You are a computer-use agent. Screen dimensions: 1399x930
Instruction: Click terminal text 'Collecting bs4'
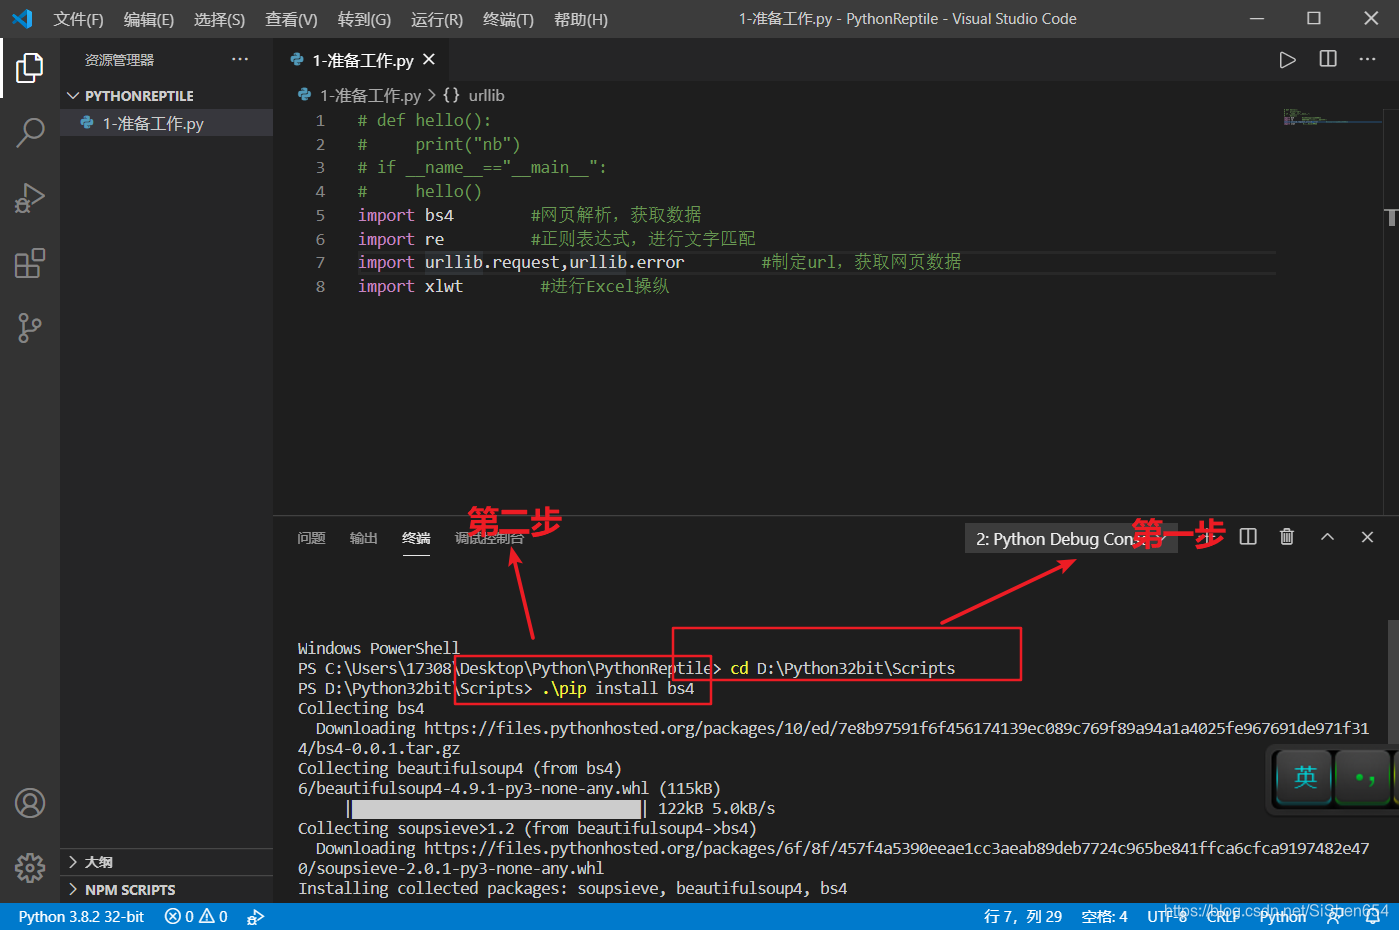pos(361,708)
